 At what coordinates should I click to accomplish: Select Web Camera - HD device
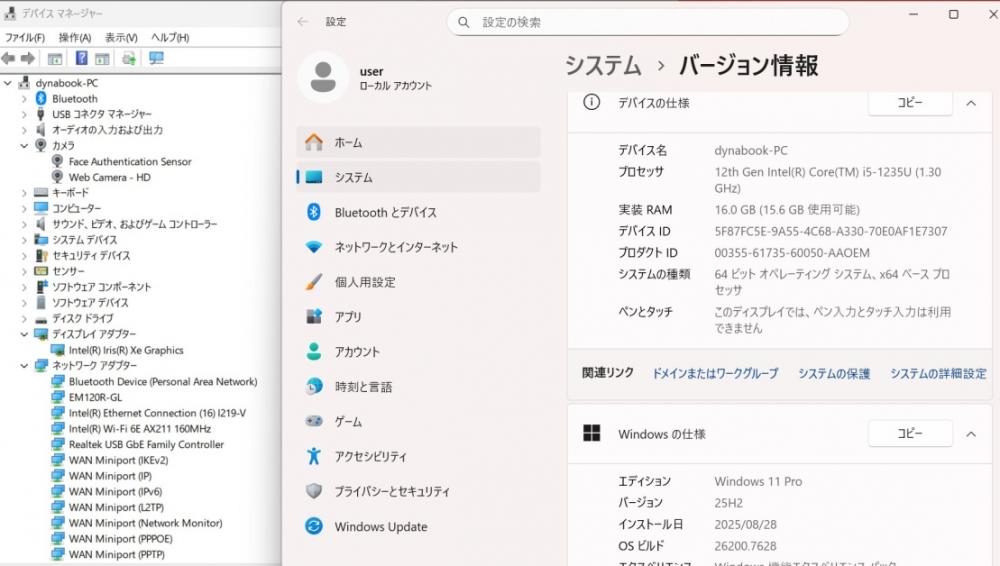[109, 178]
